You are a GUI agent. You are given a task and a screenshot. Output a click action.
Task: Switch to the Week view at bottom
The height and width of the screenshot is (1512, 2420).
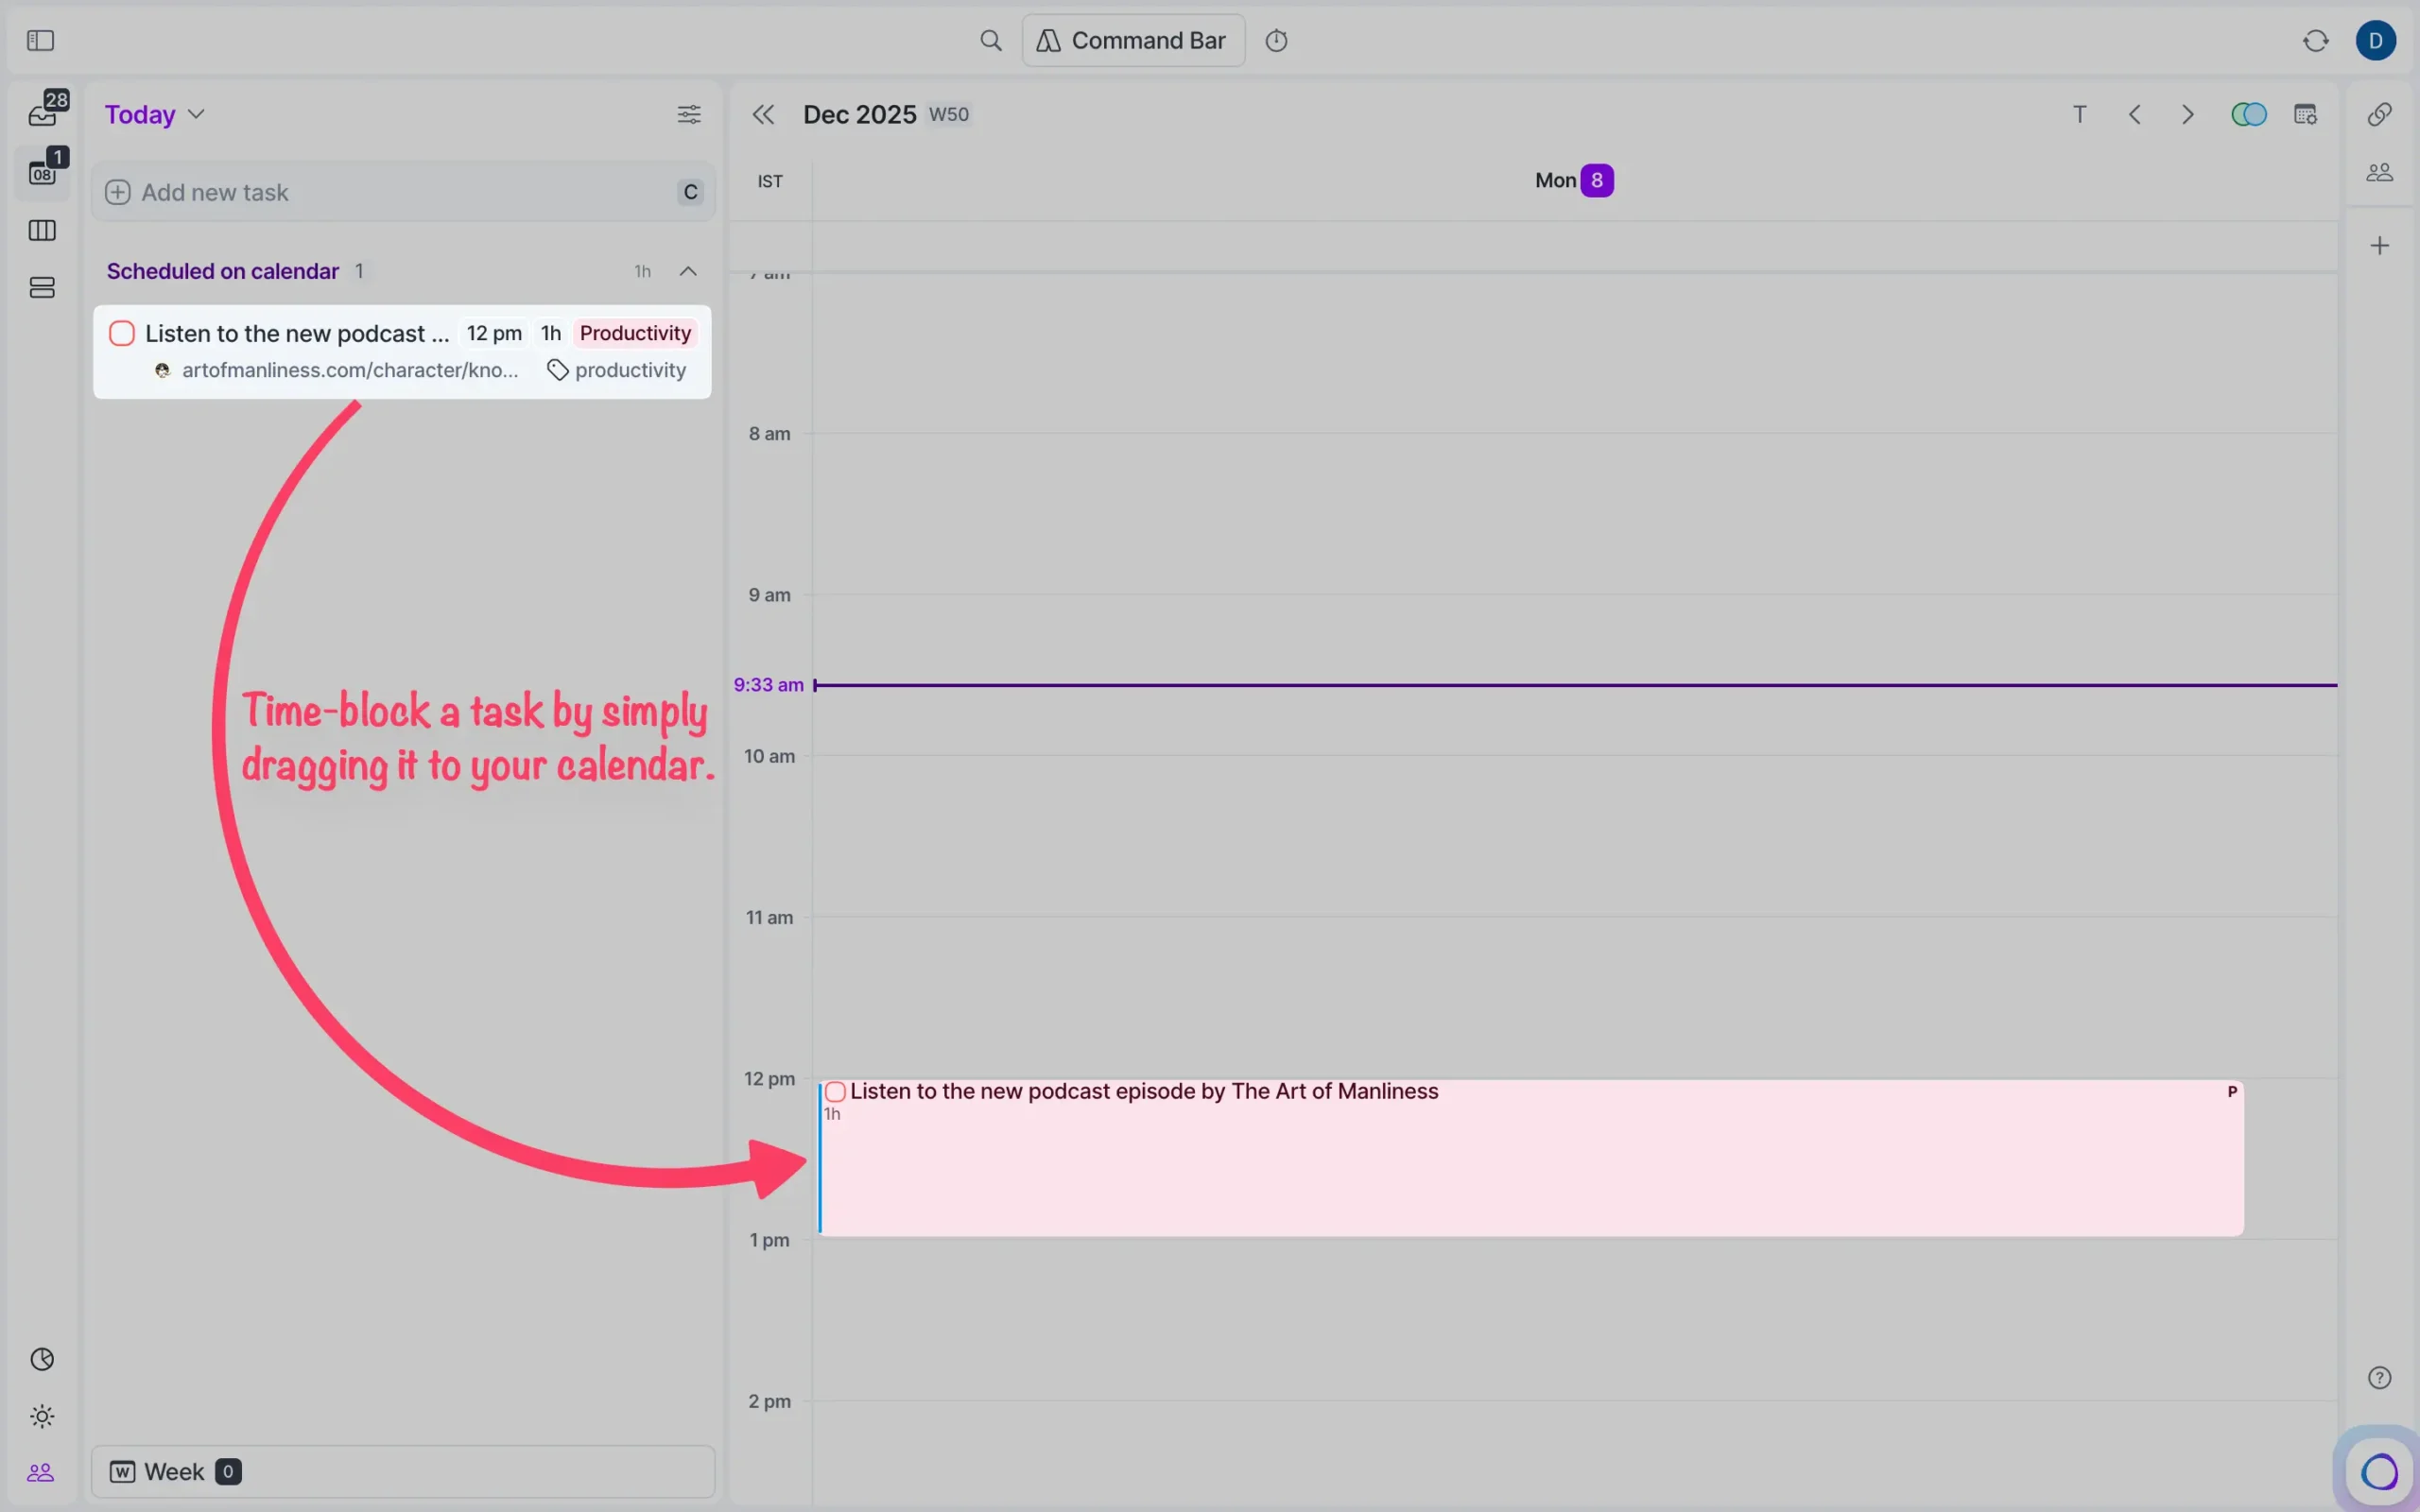coord(174,1471)
